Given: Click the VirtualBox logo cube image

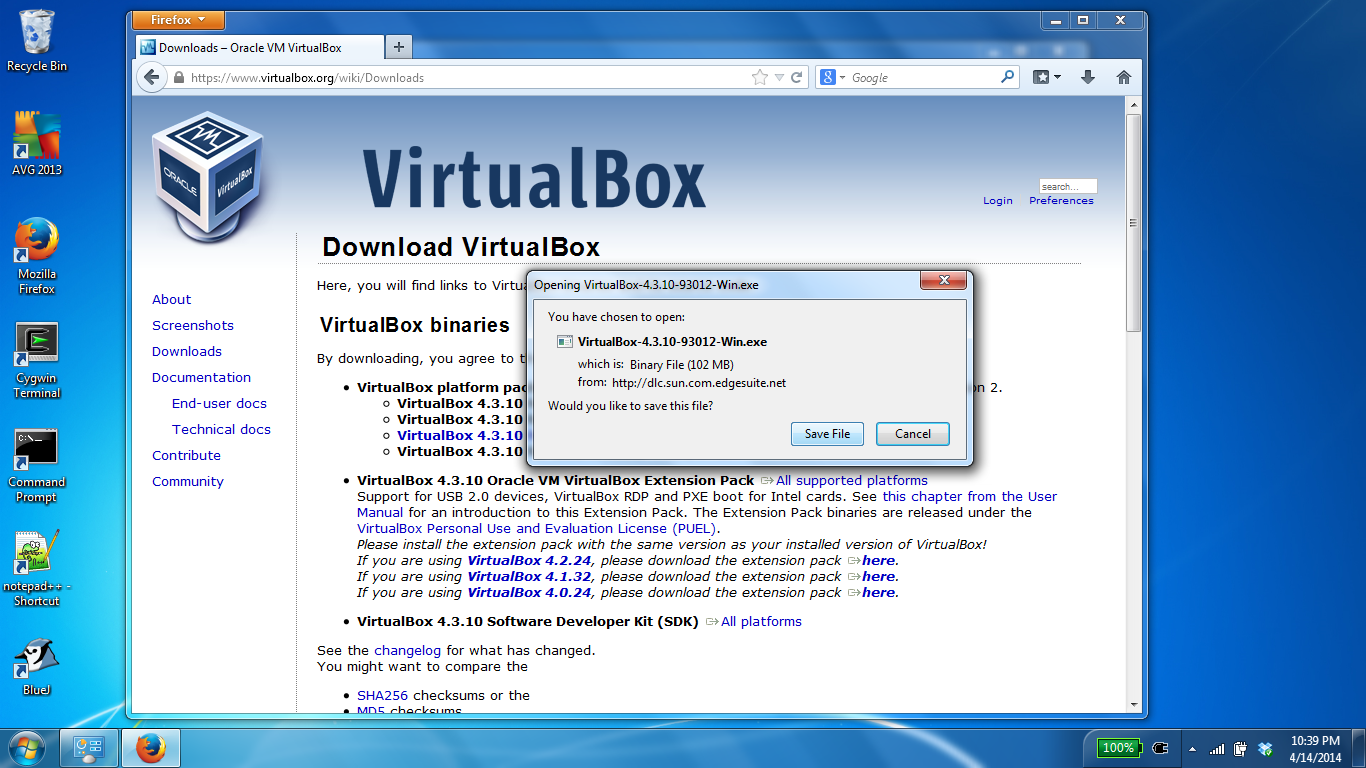Looking at the screenshot, I should pos(208,177).
